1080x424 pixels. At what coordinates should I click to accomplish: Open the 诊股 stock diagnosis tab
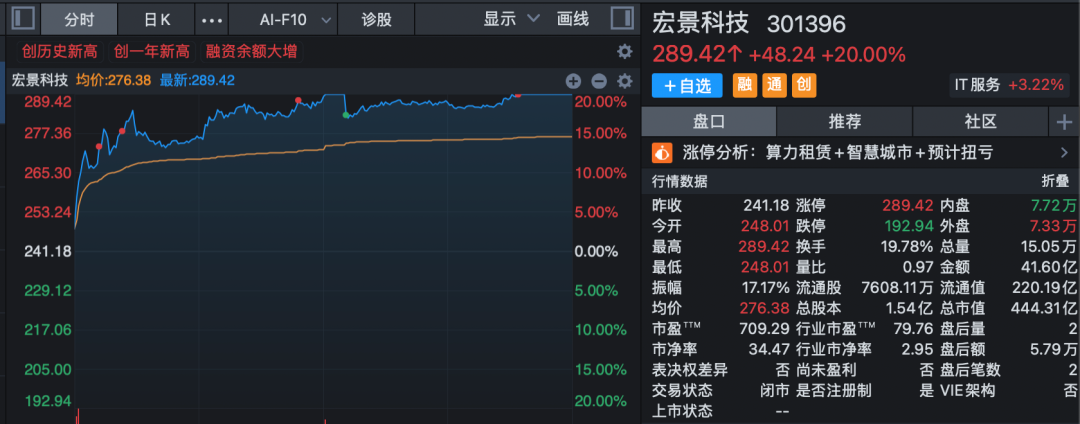click(377, 19)
